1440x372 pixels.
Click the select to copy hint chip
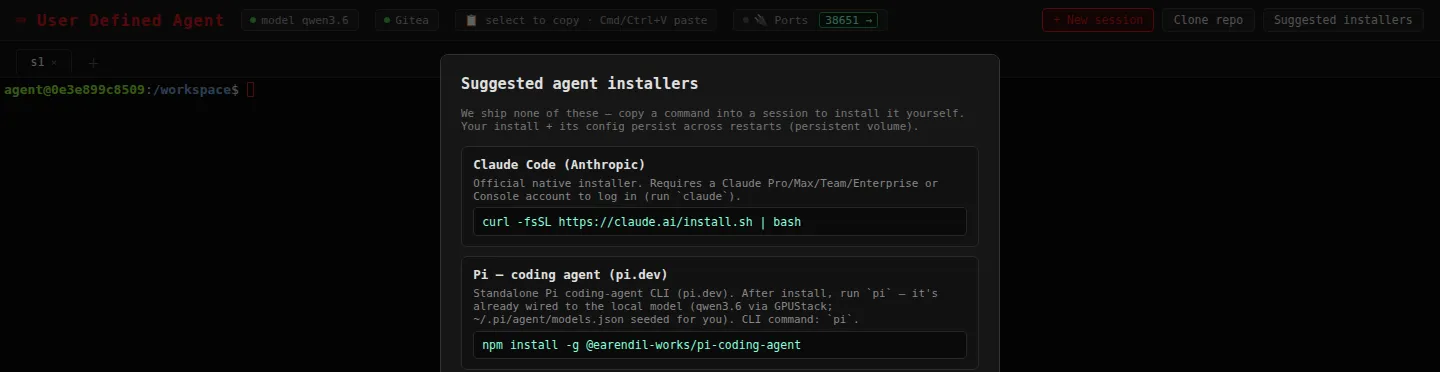click(x=585, y=20)
